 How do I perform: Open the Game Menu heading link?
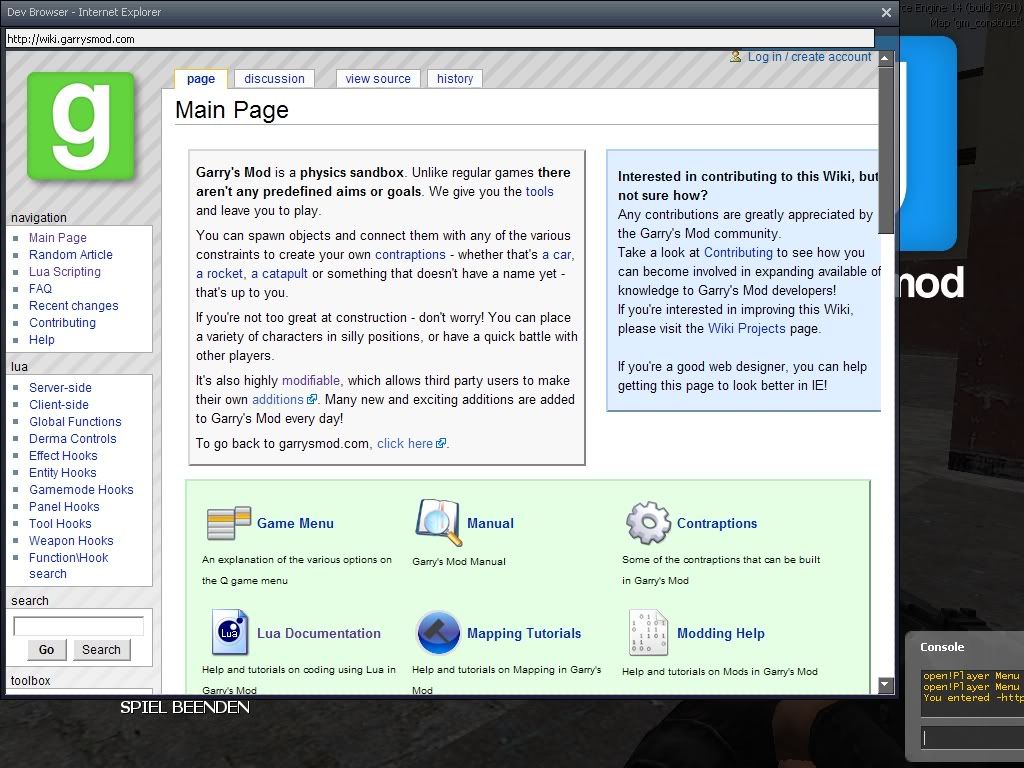tap(295, 523)
